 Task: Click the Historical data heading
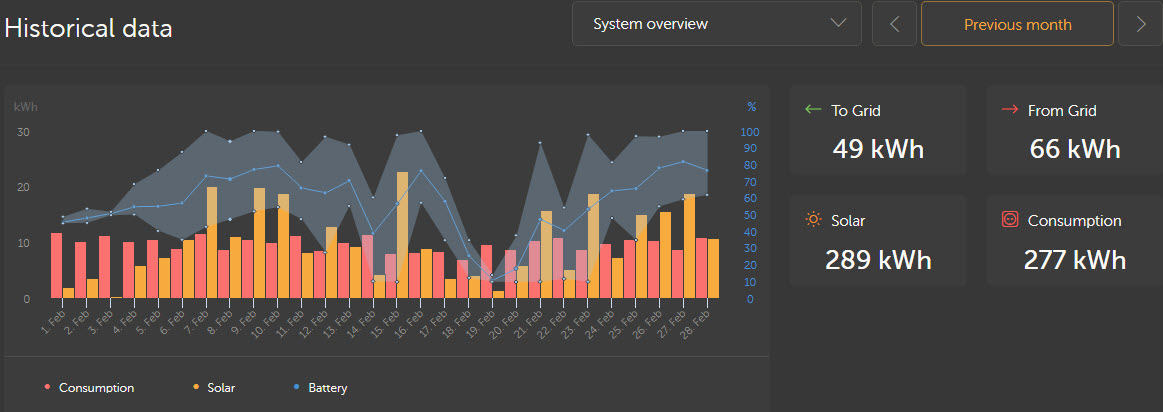click(88, 28)
